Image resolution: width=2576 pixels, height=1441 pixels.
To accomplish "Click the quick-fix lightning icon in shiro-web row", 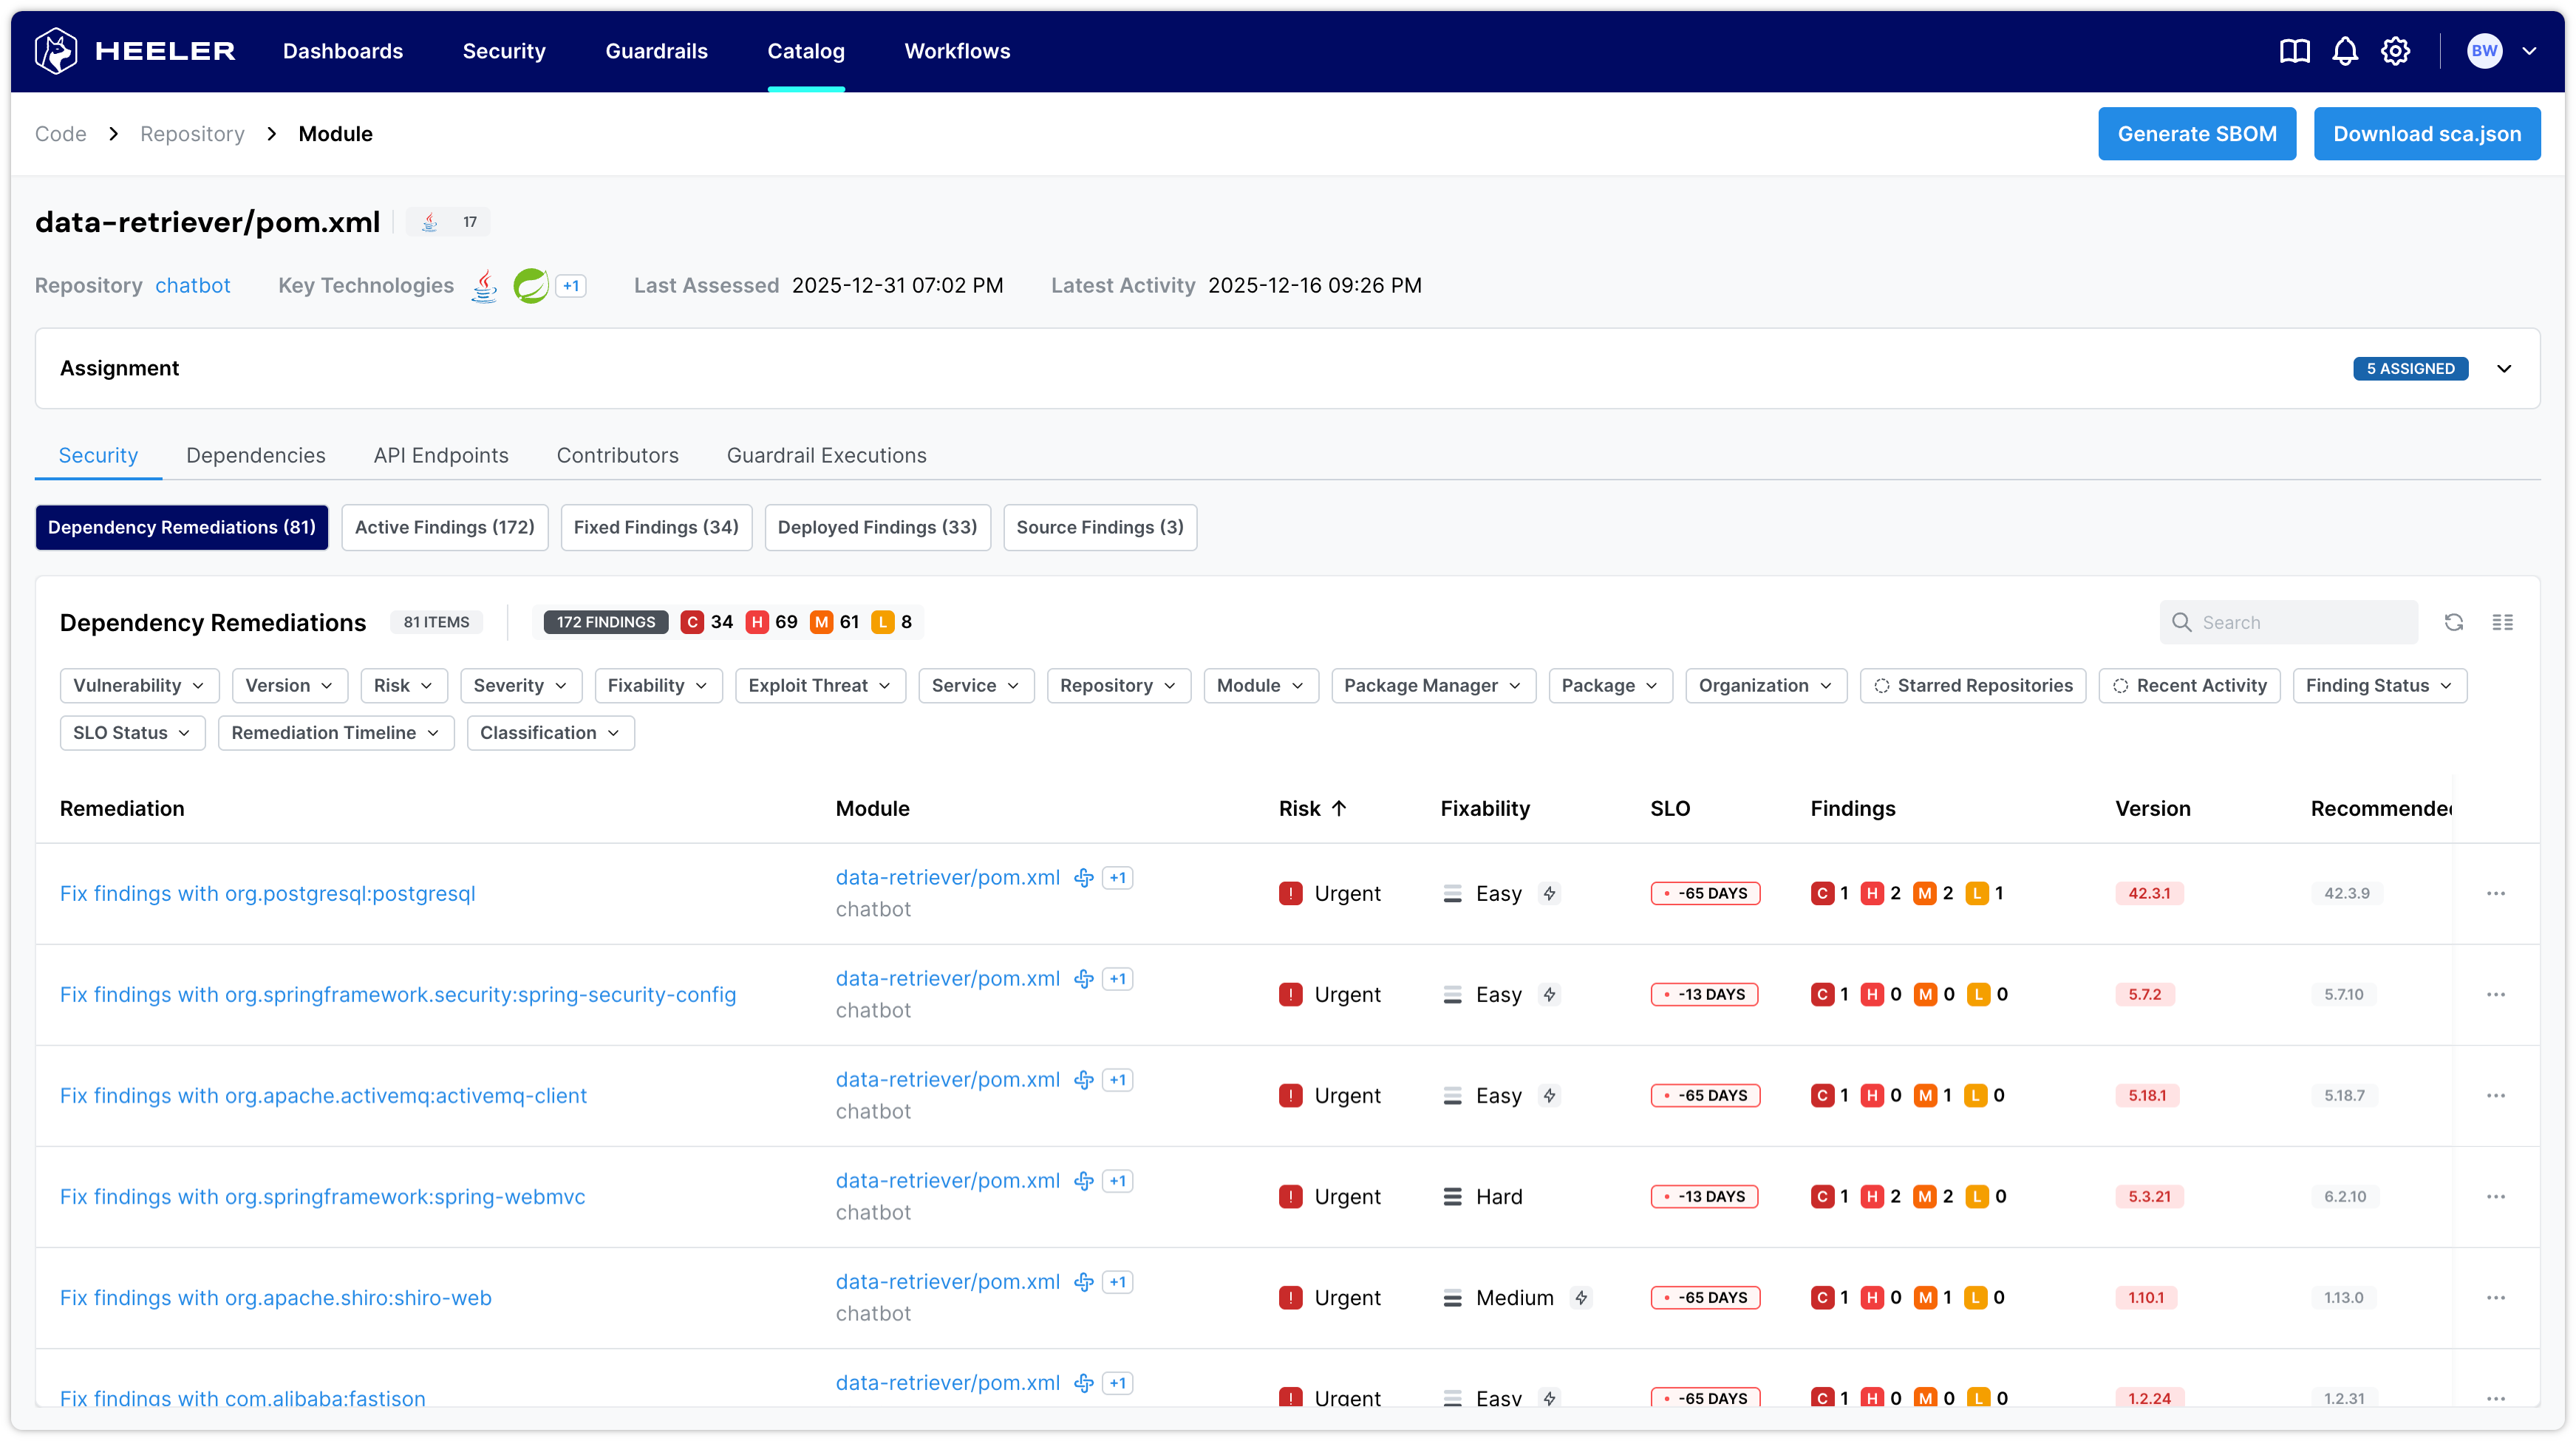I will (x=1581, y=1298).
